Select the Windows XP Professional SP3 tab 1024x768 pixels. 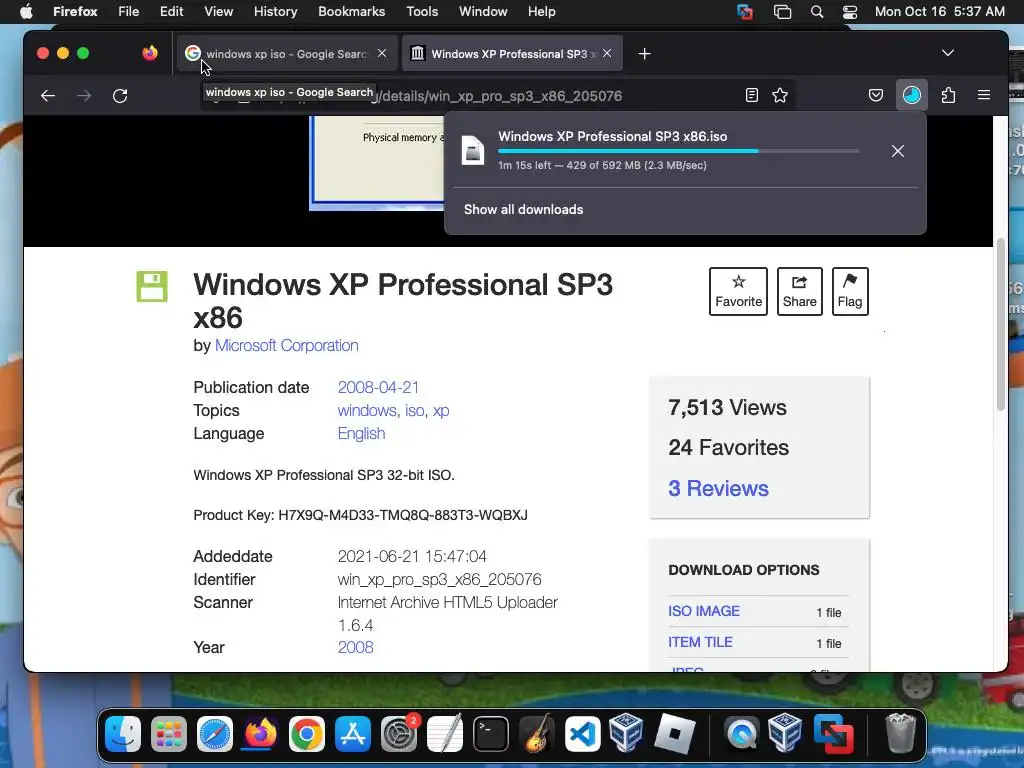(512, 54)
